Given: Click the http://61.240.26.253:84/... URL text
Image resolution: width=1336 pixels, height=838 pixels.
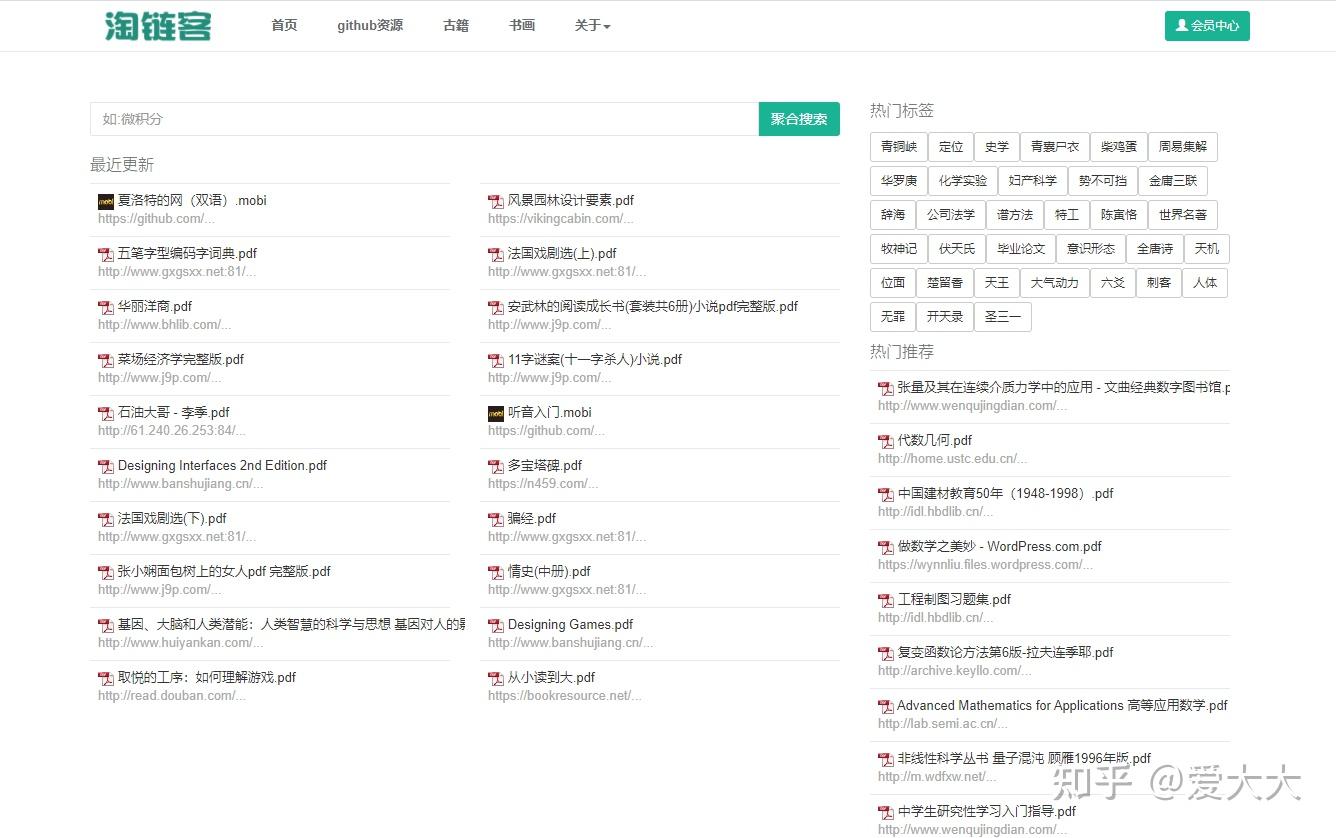Looking at the screenshot, I should pyautogui.click(x=171, y=431).
